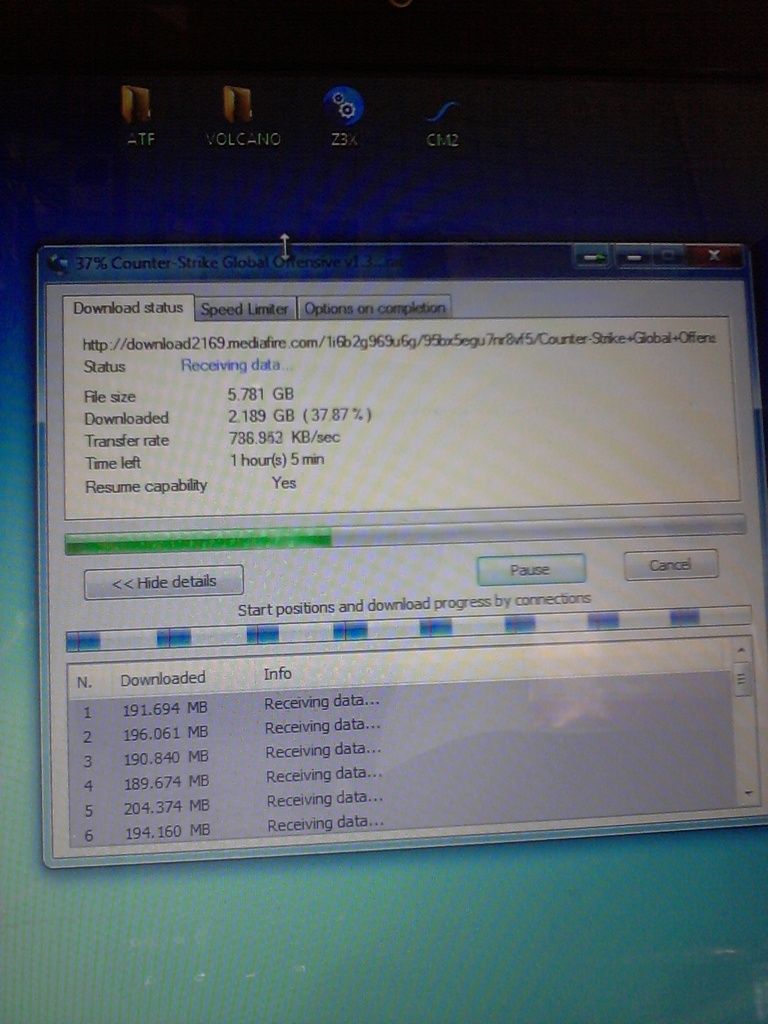Image resolution: width=768 pixels, height=1024 pixels.
Task: Minimize the download progress window
Action: pyautogui.click(x=633, y=257)
